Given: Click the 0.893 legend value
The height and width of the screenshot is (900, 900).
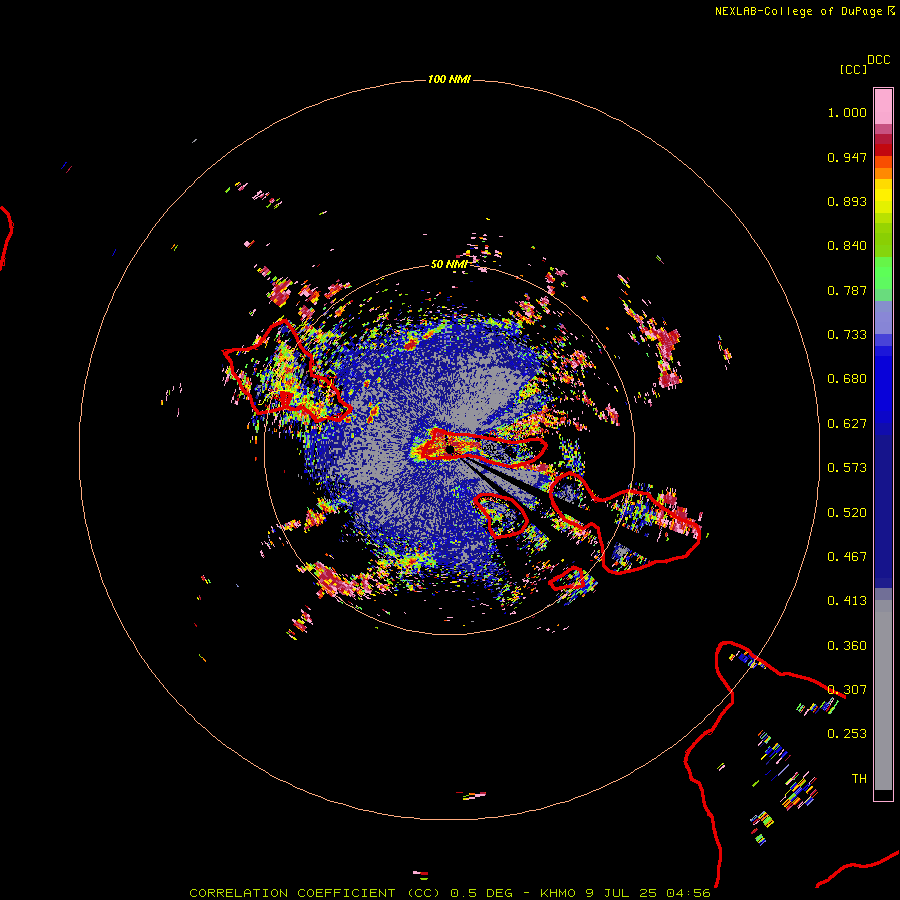Looking at the screenshot, I should 847,201.
